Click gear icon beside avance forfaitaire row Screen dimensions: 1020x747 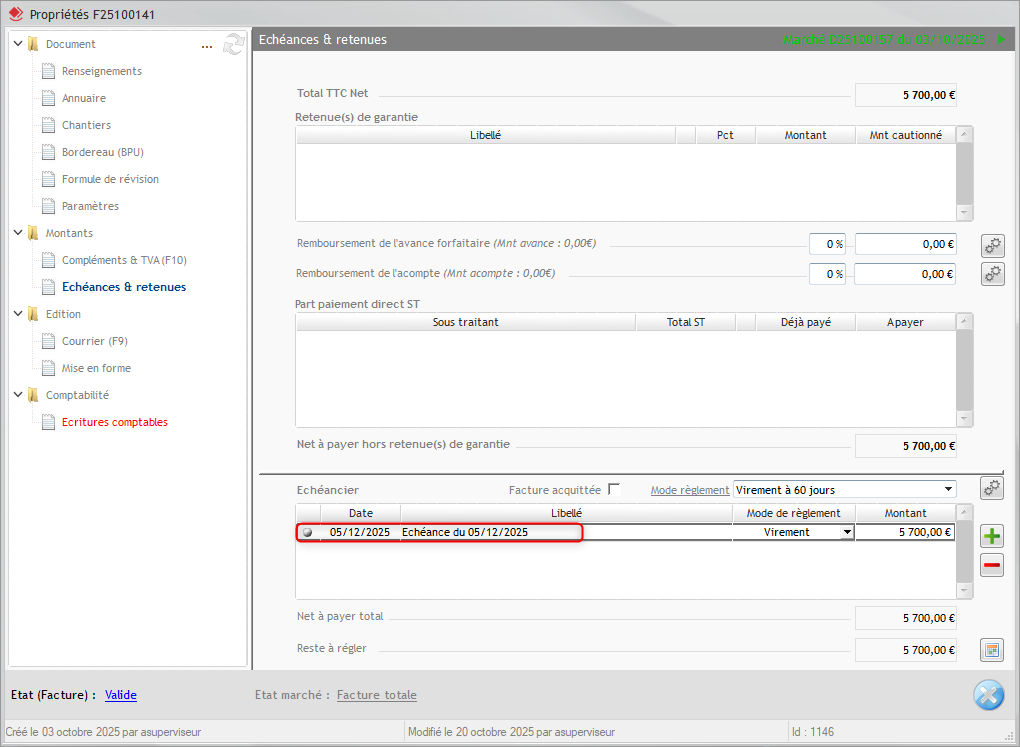pyautogui.click(x=992, y=245)
